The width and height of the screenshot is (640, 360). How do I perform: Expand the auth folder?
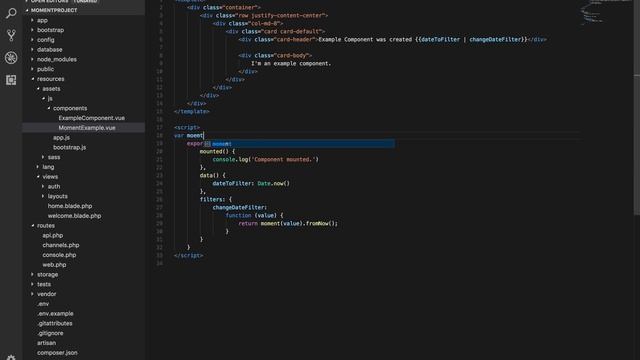coord(54,187)
